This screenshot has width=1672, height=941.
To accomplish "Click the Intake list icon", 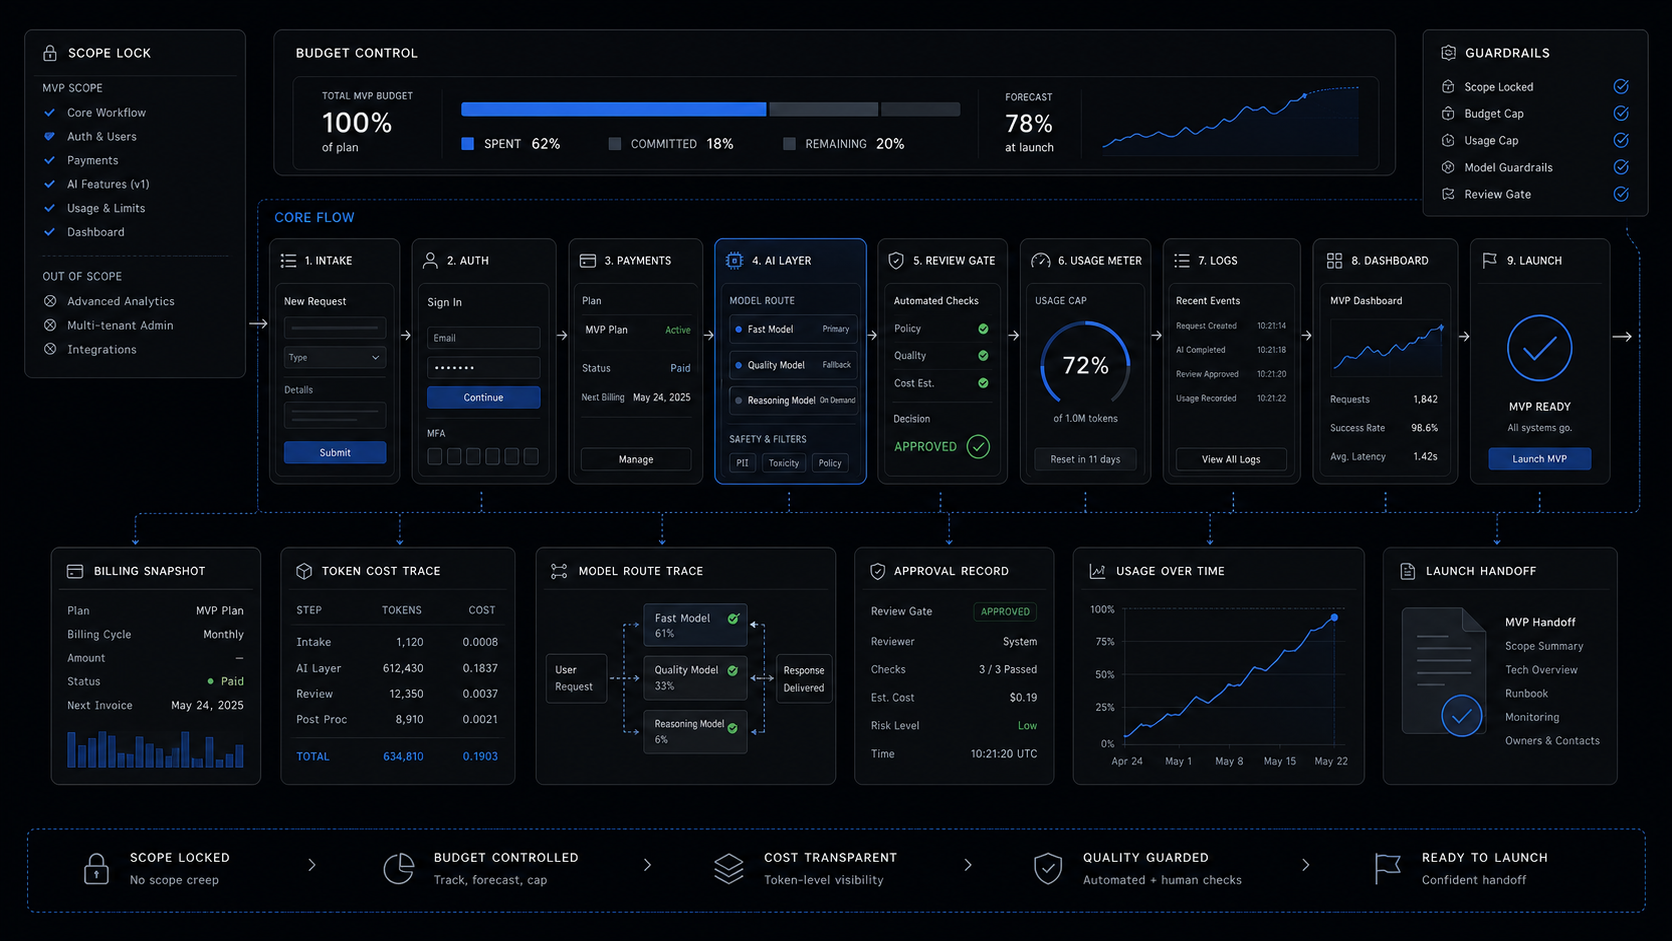I will coord(288,261).
